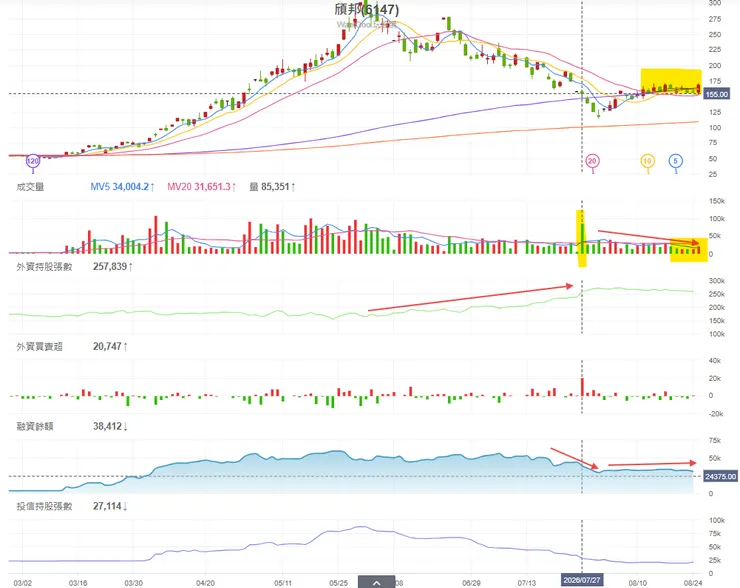Click the 275 label on the price axis
Screen dimensions: 740x588
715,19
